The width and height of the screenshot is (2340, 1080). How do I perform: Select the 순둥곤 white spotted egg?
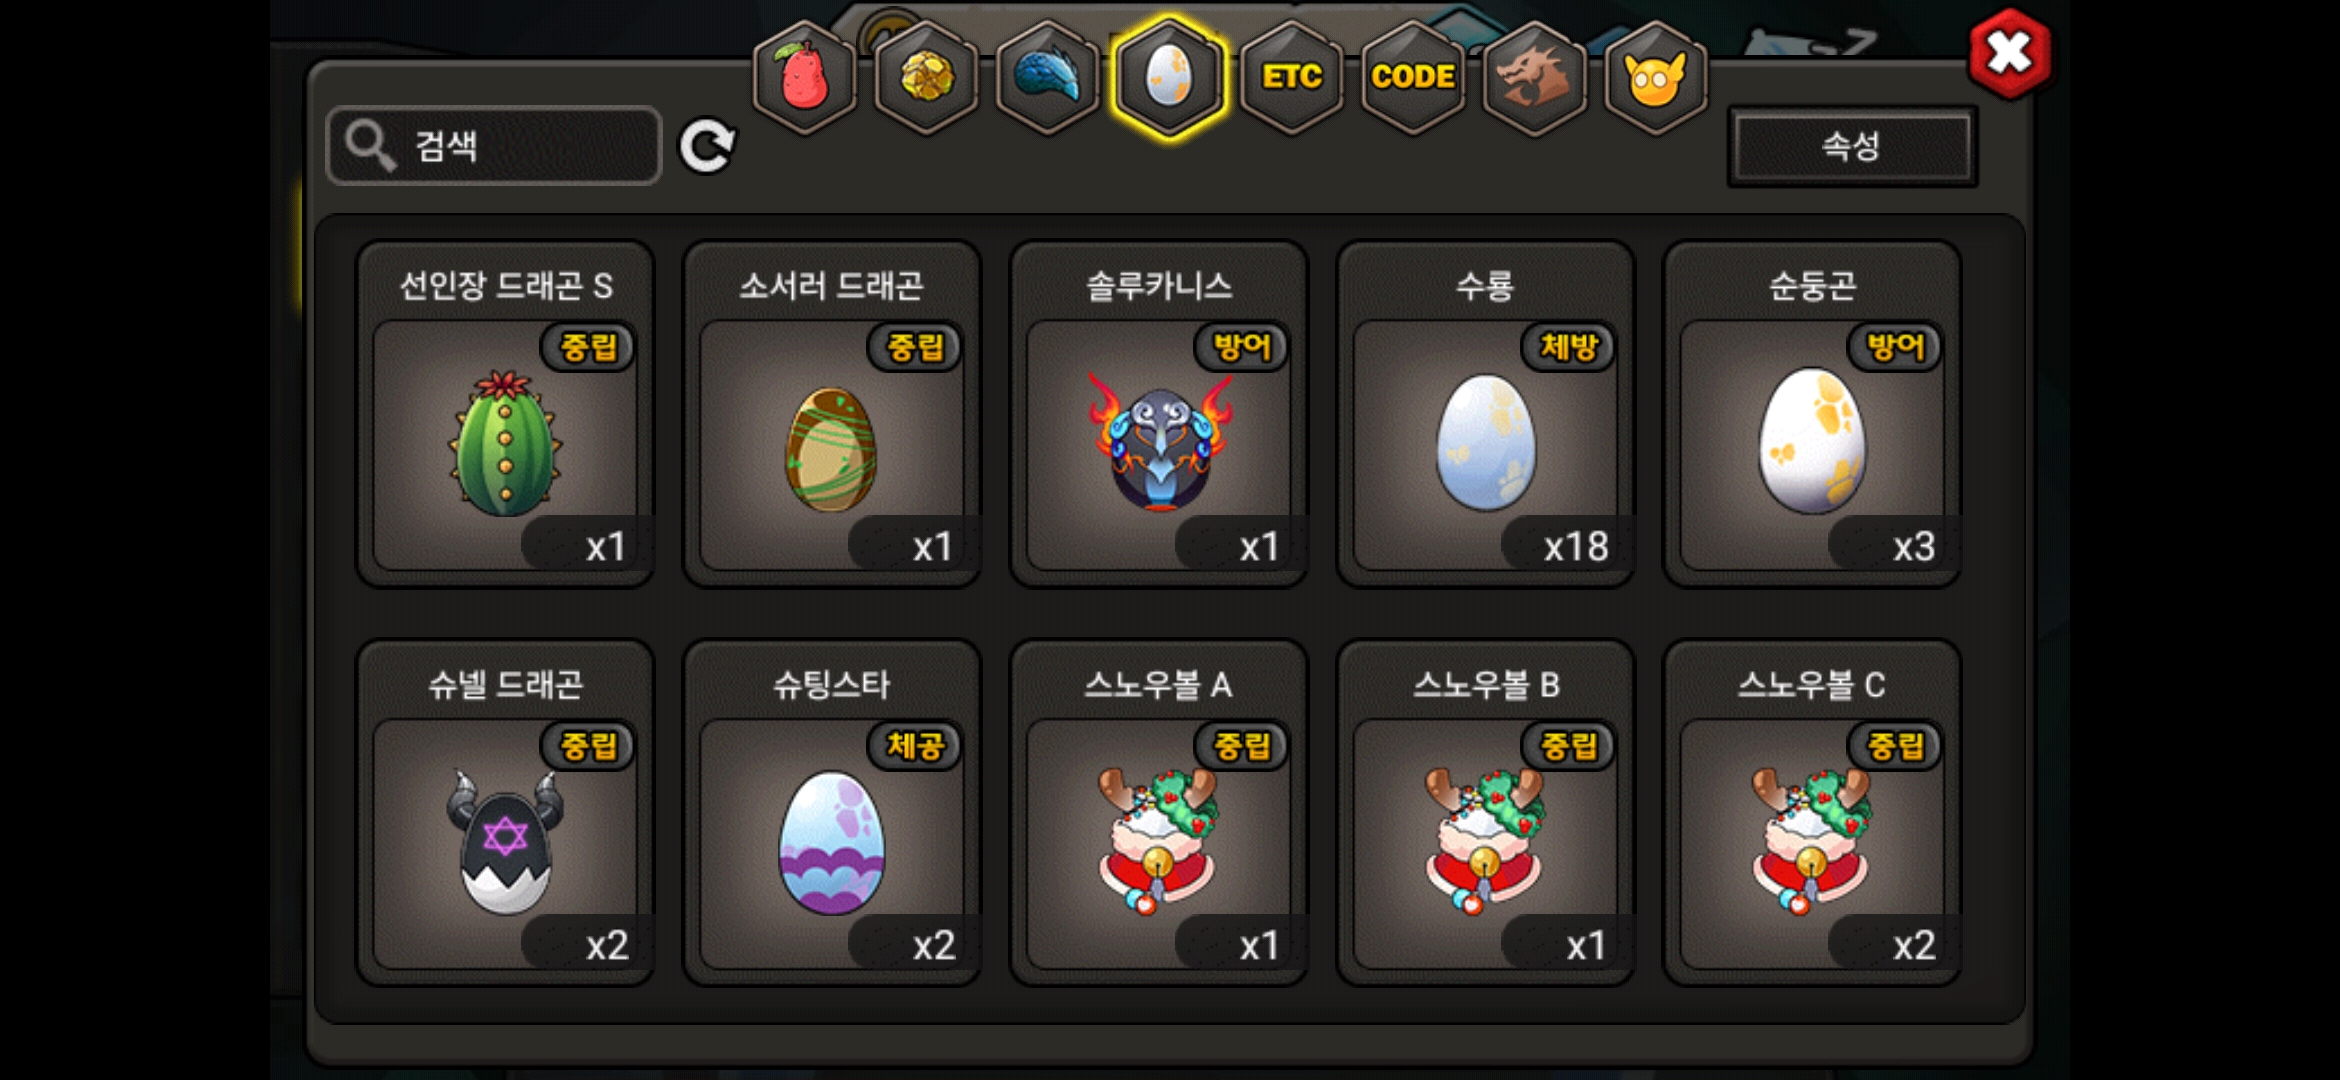(1812, 413)
